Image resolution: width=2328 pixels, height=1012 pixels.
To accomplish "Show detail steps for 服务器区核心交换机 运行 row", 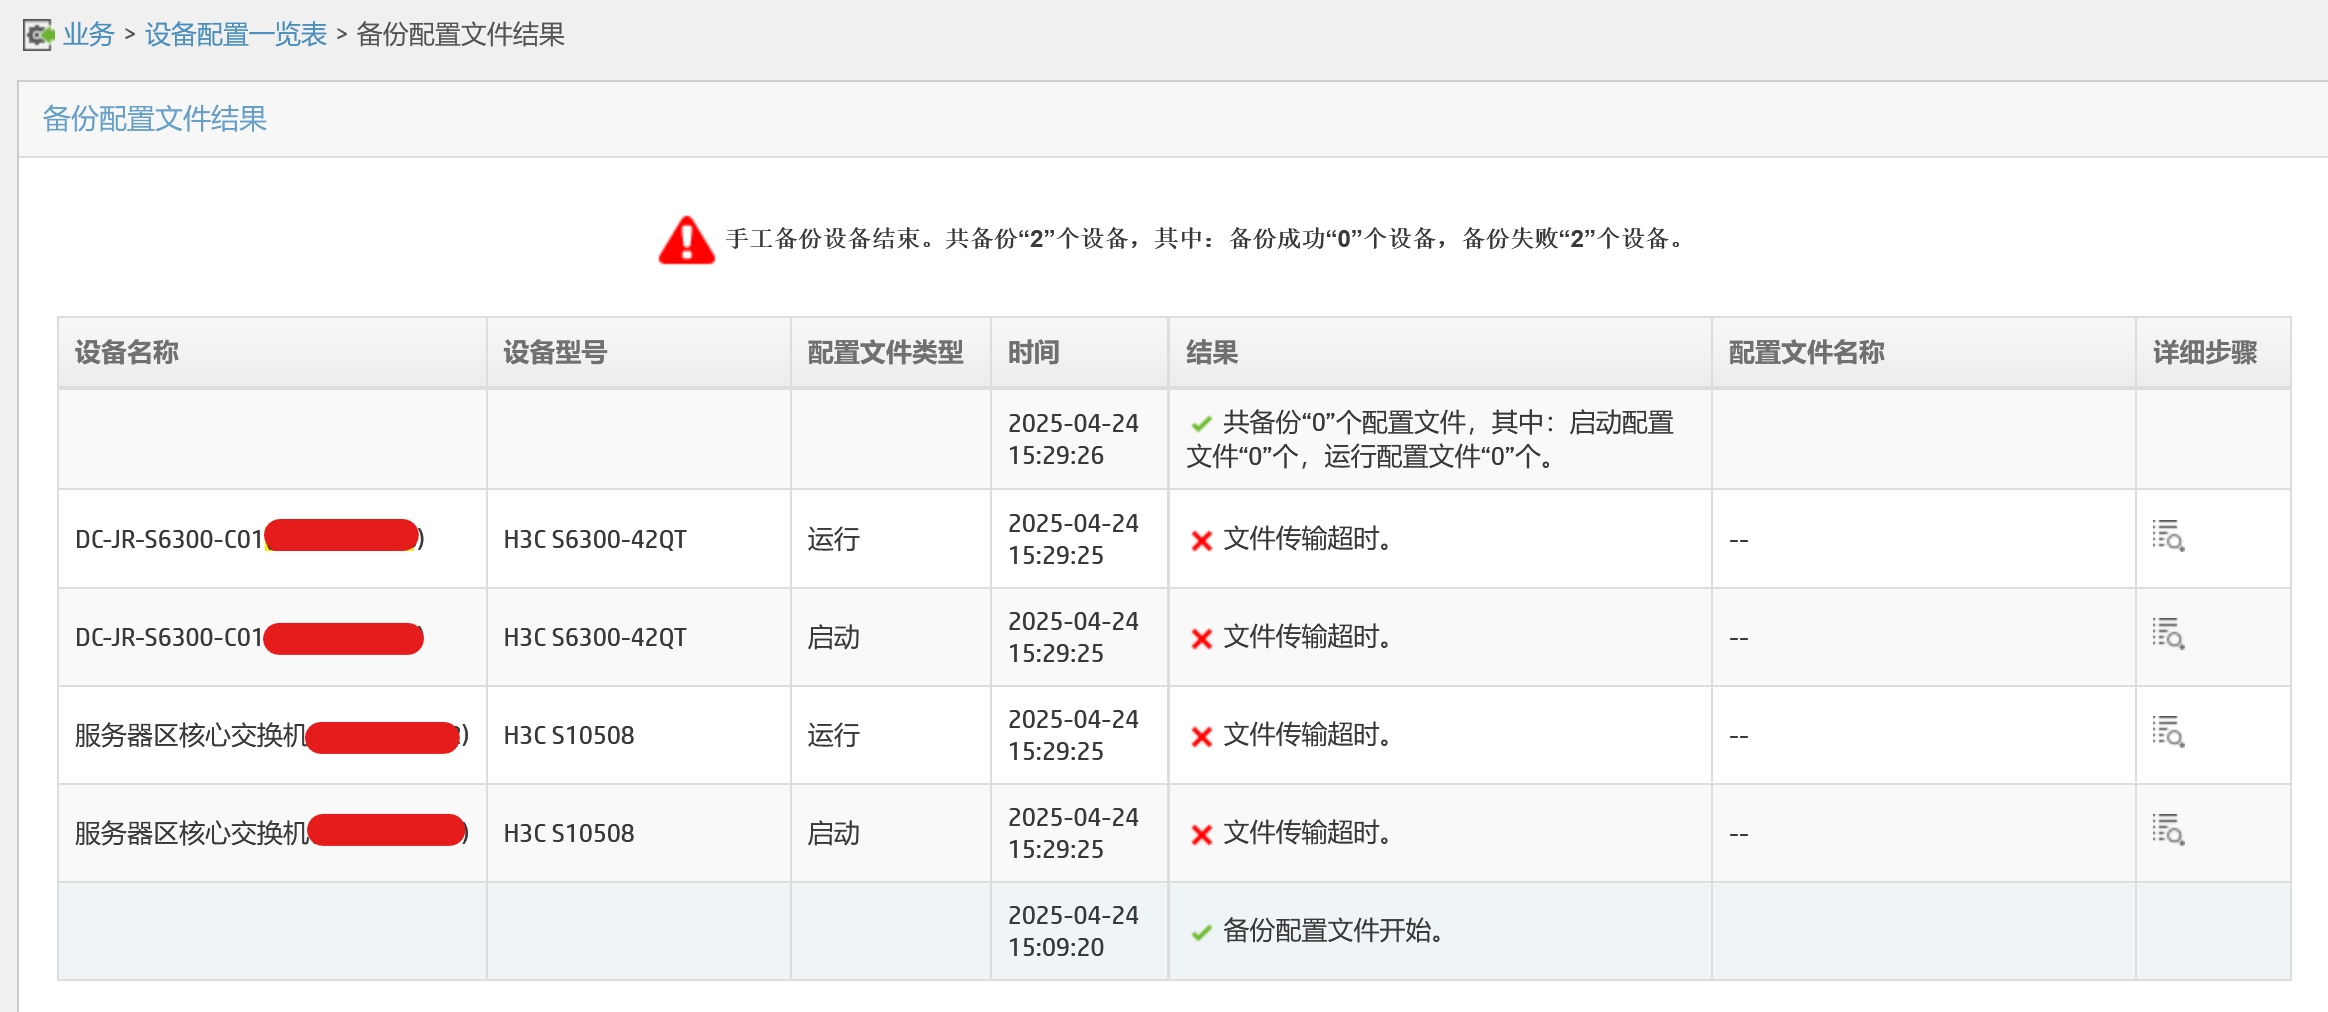I will click(x=2168, y=733).
